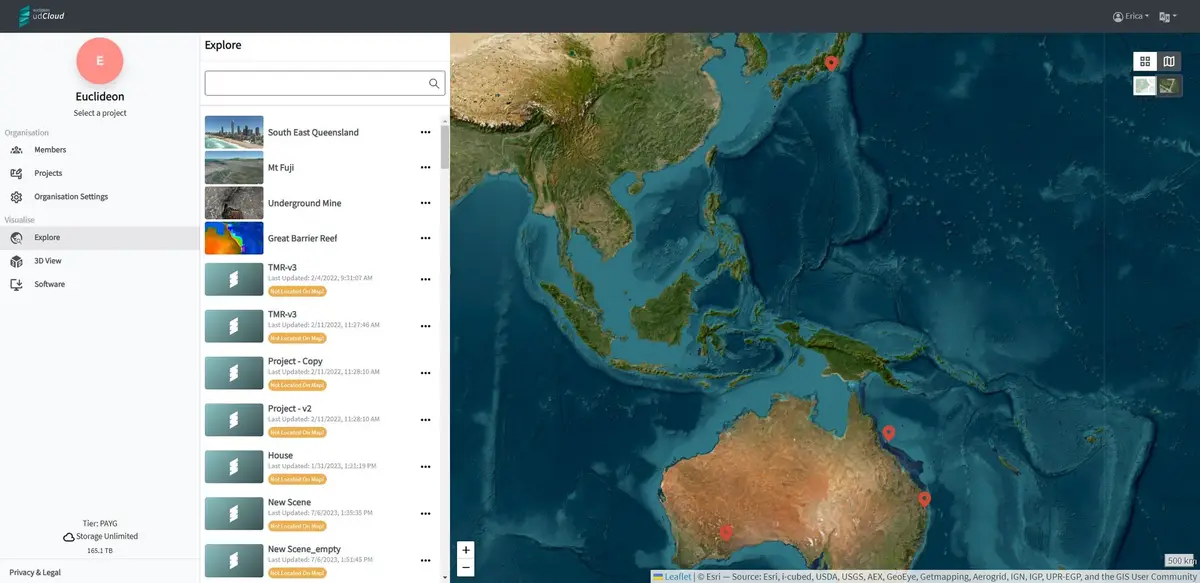Viewport: 1200px width, 583px height.
Task: Click the South Australia map marker
Action: pos(726,533)
